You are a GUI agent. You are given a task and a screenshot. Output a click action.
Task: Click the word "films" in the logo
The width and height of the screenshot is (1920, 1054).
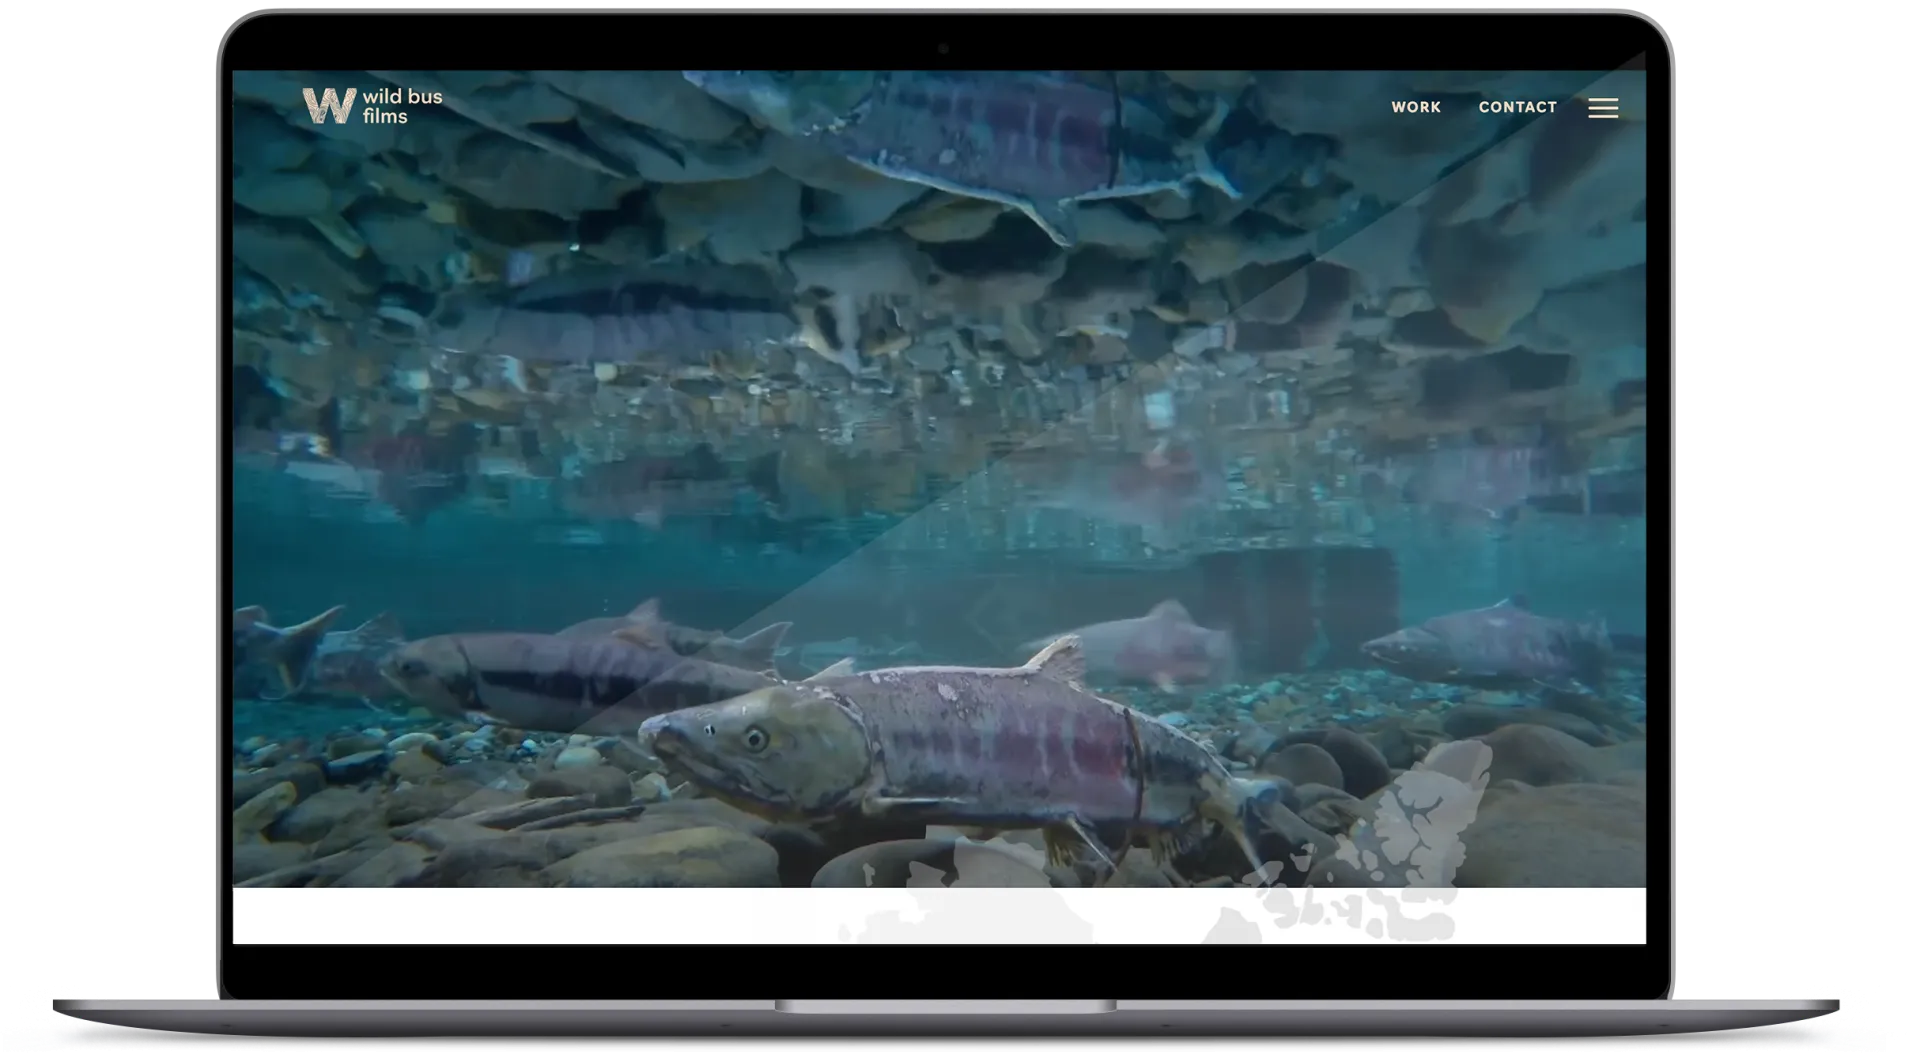[x=385, y=117]
